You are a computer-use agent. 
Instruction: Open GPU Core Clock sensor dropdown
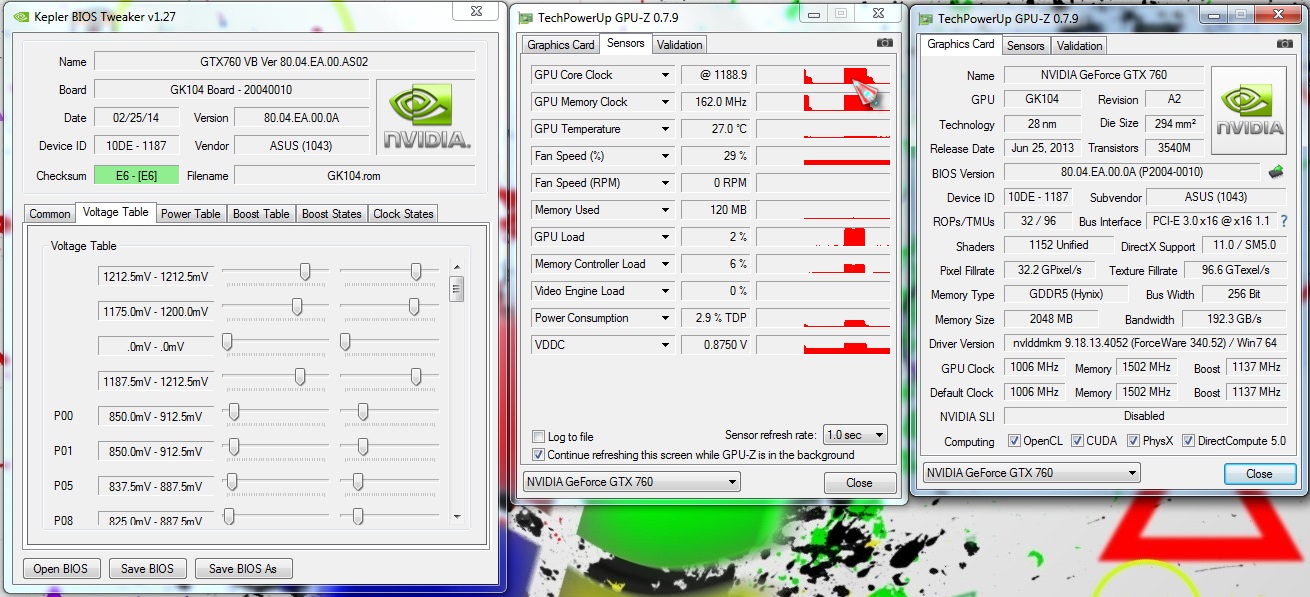point(665,75)
